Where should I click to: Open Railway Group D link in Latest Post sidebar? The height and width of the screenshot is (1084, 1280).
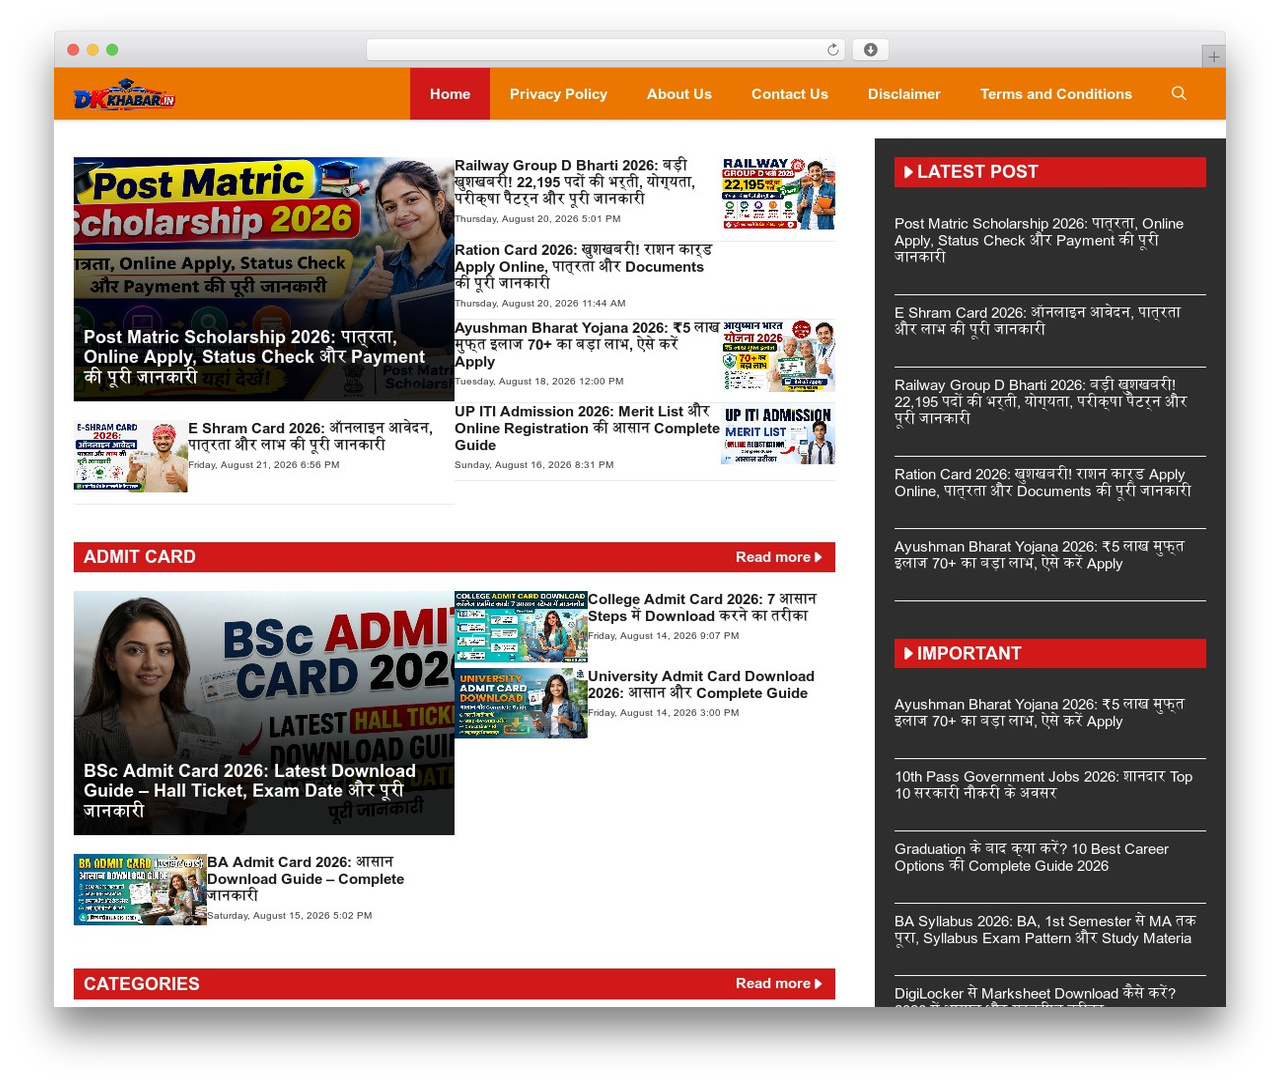1040,401
